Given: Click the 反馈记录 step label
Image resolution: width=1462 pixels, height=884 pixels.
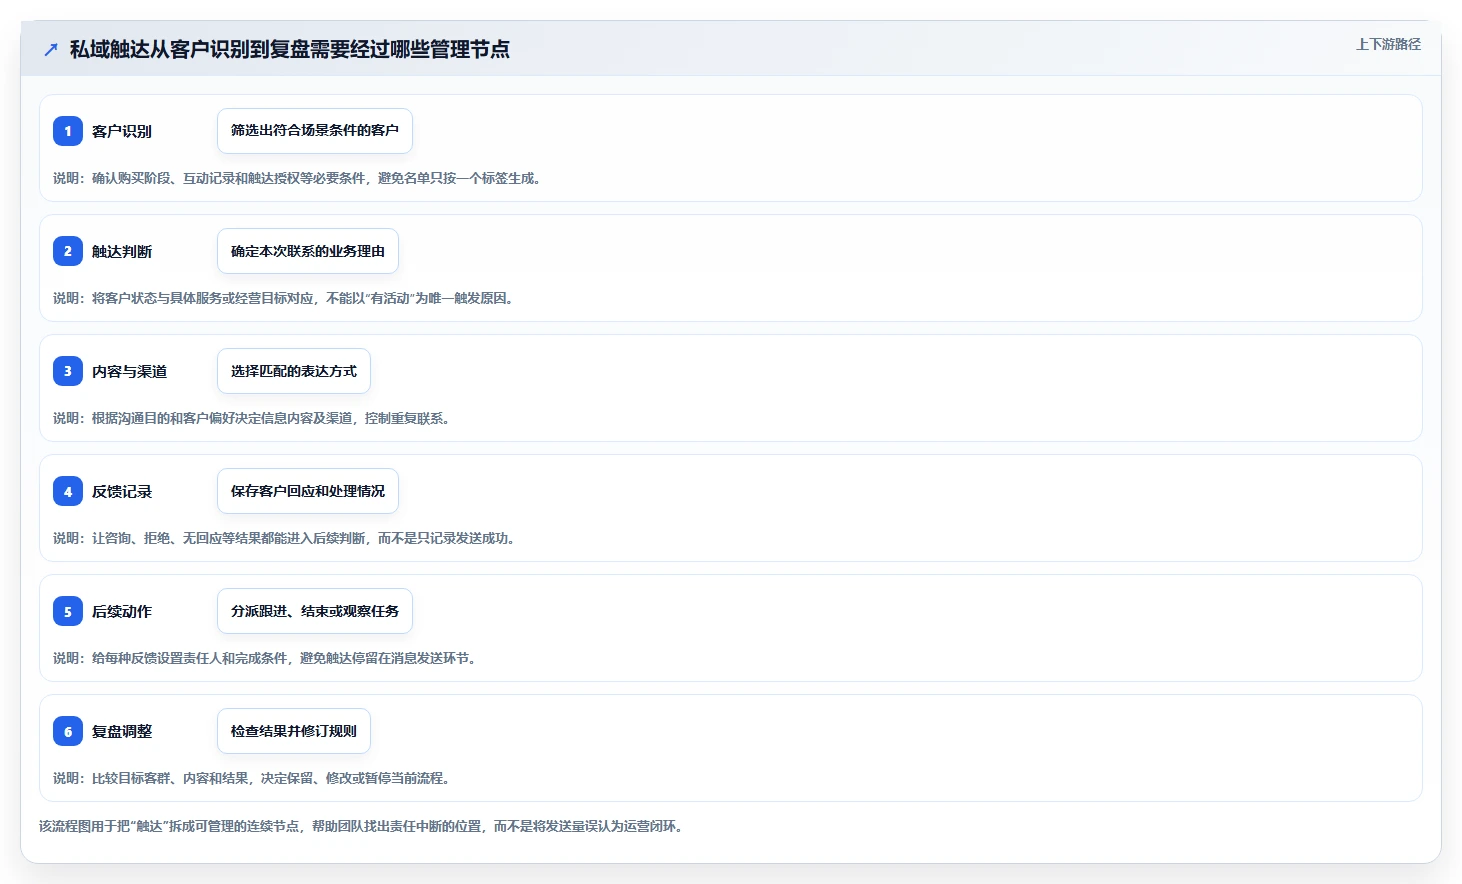Looking at the screenshot, I should coord(122,491).
